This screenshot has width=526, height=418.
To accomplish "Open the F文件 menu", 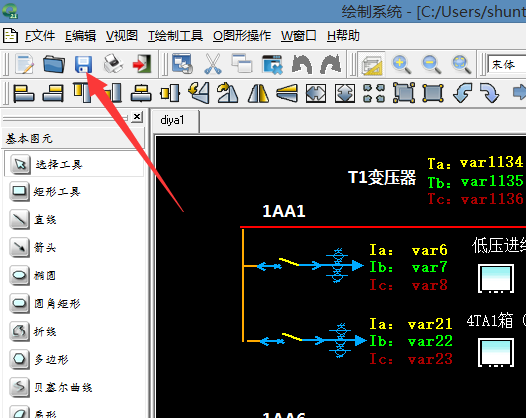I will pos(40,36).
